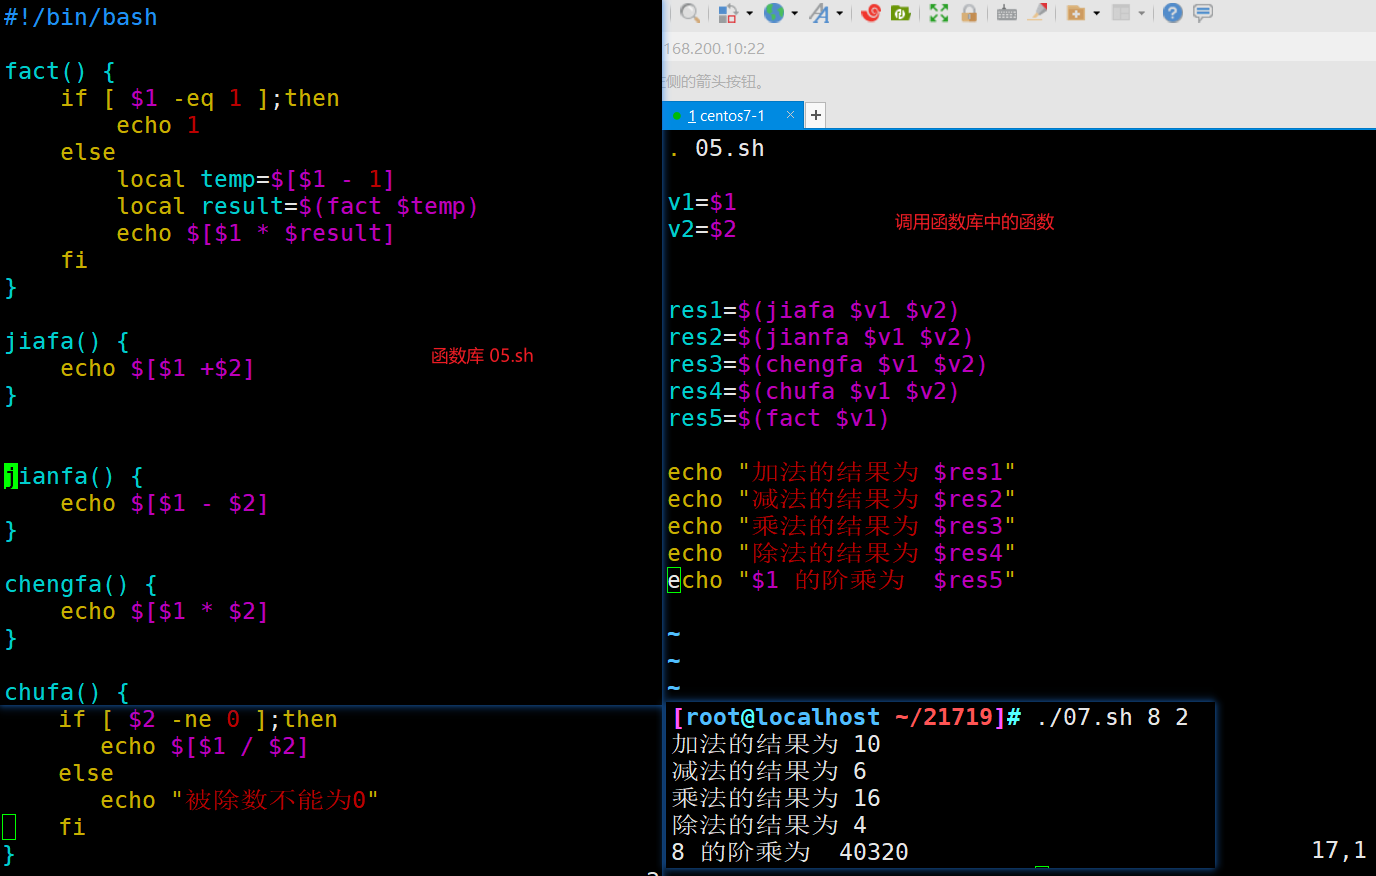Expand the new-folder icon dropdown arrow

[1097, 13]
